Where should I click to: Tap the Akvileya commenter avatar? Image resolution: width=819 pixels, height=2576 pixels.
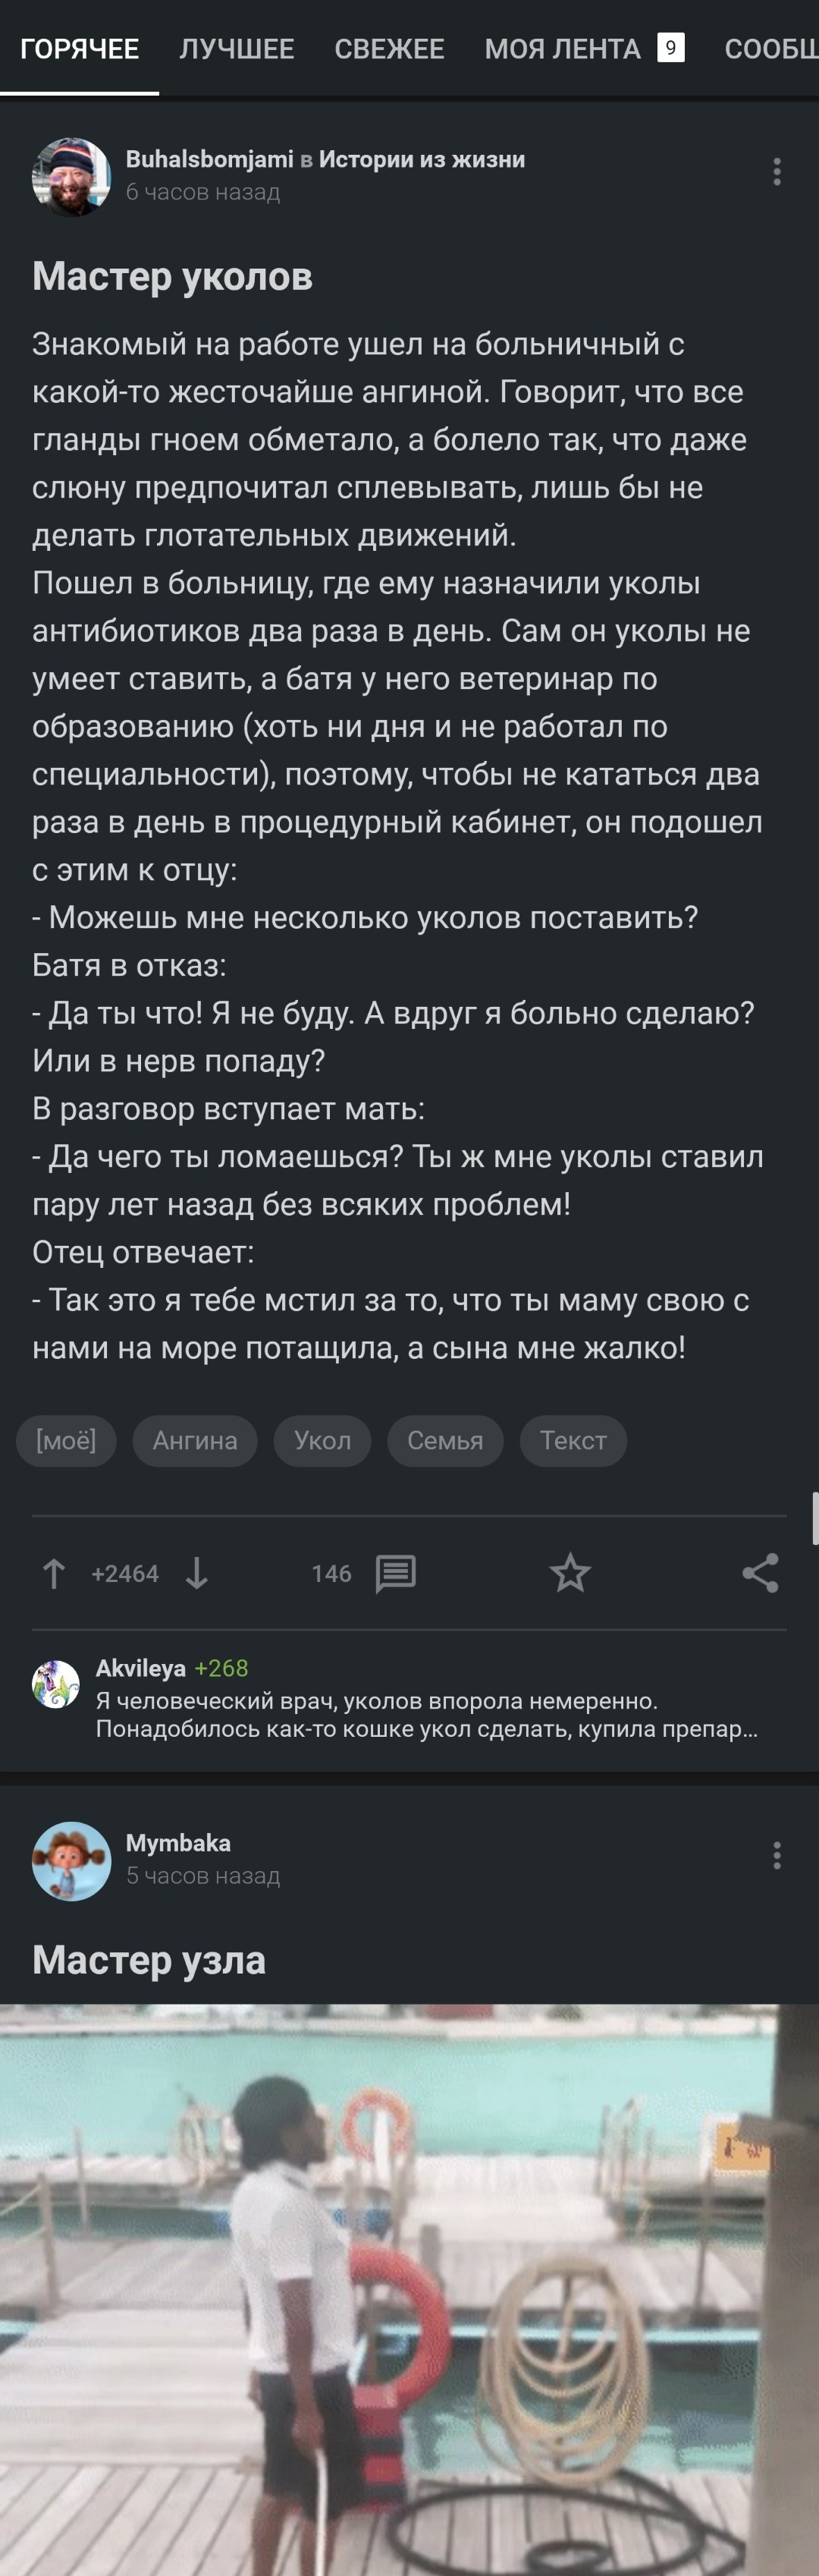click(x=56, y=1685)
